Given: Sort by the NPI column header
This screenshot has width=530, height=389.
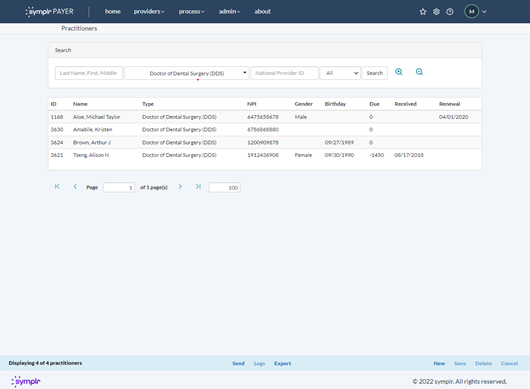Looking at the screenshot, I should point(251,104).
